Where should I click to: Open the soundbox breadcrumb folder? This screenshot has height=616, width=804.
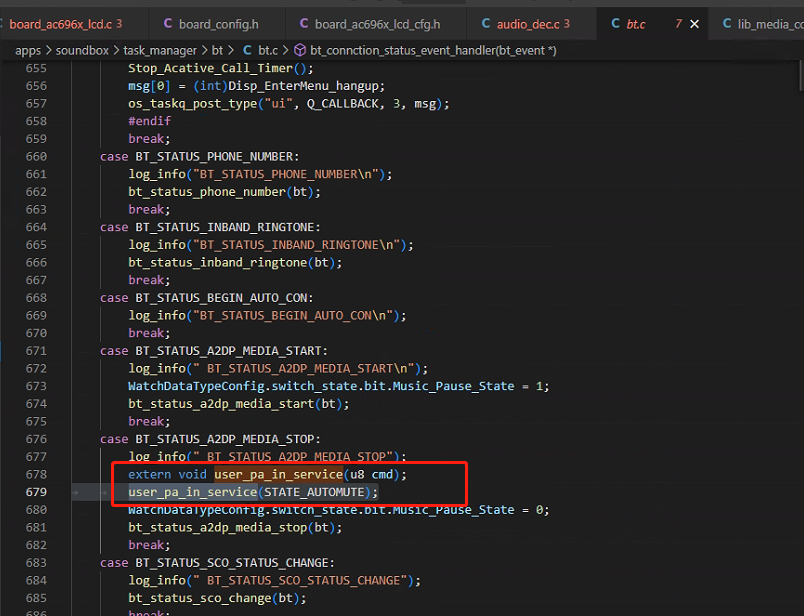coord(82,51)
